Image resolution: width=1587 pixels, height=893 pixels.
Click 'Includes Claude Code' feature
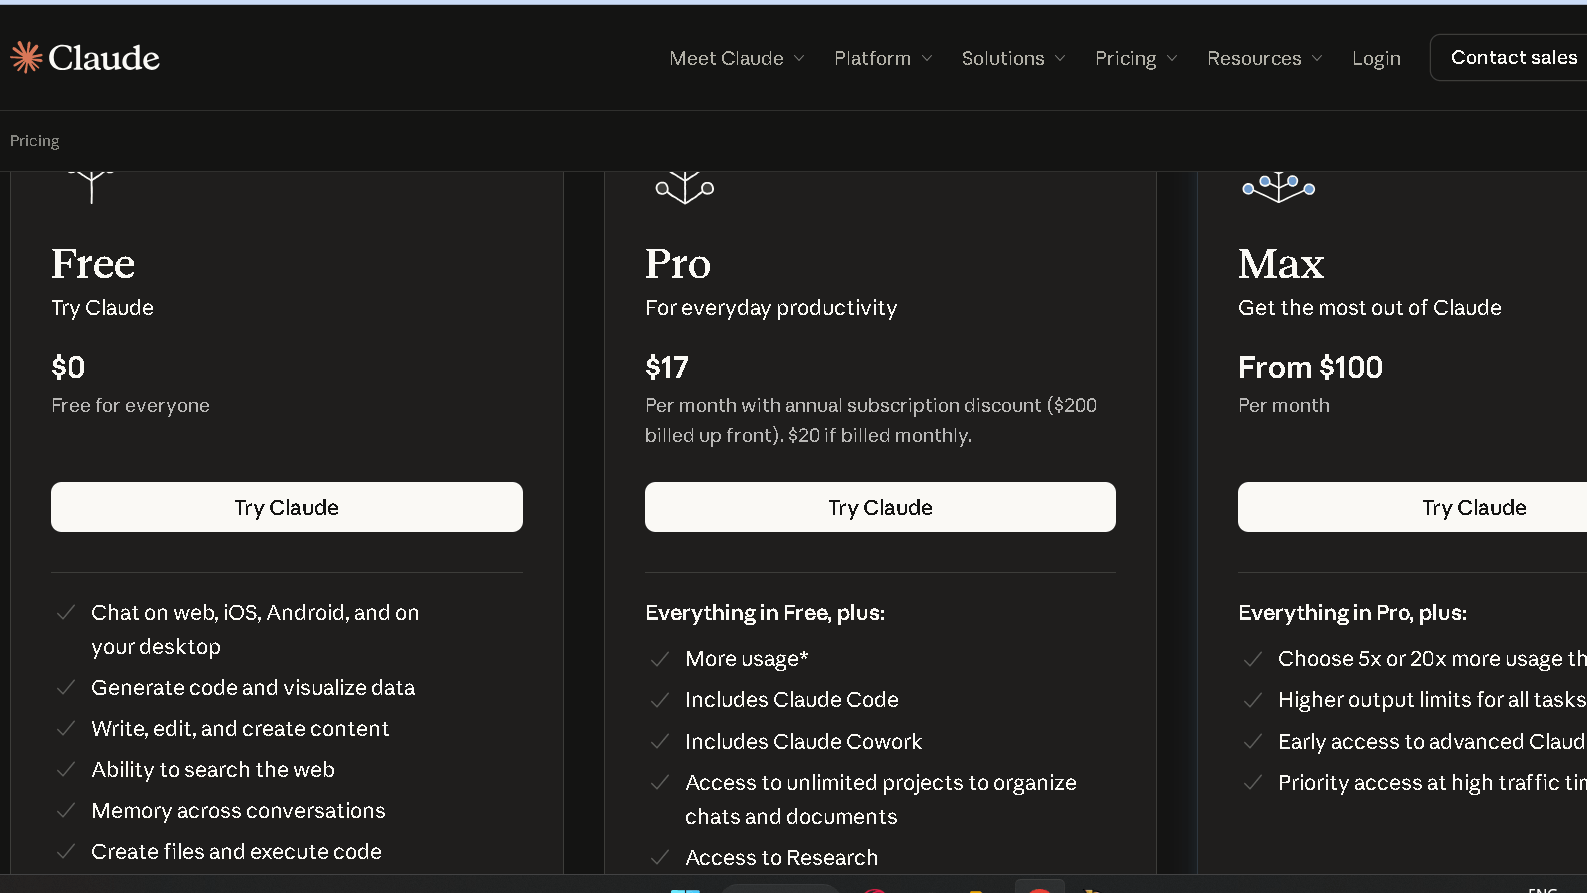tap(792, 700)
